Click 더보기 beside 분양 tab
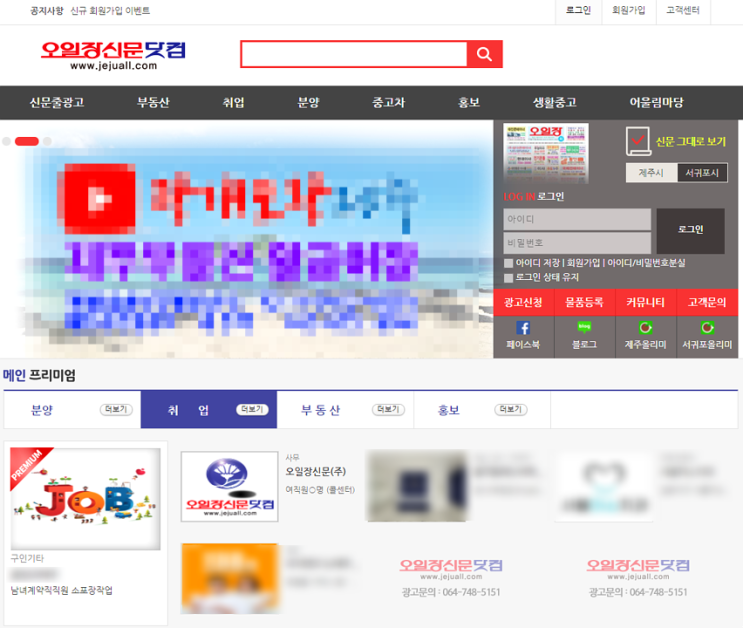This screenshot has width=743, height=628. pos(116,410)
